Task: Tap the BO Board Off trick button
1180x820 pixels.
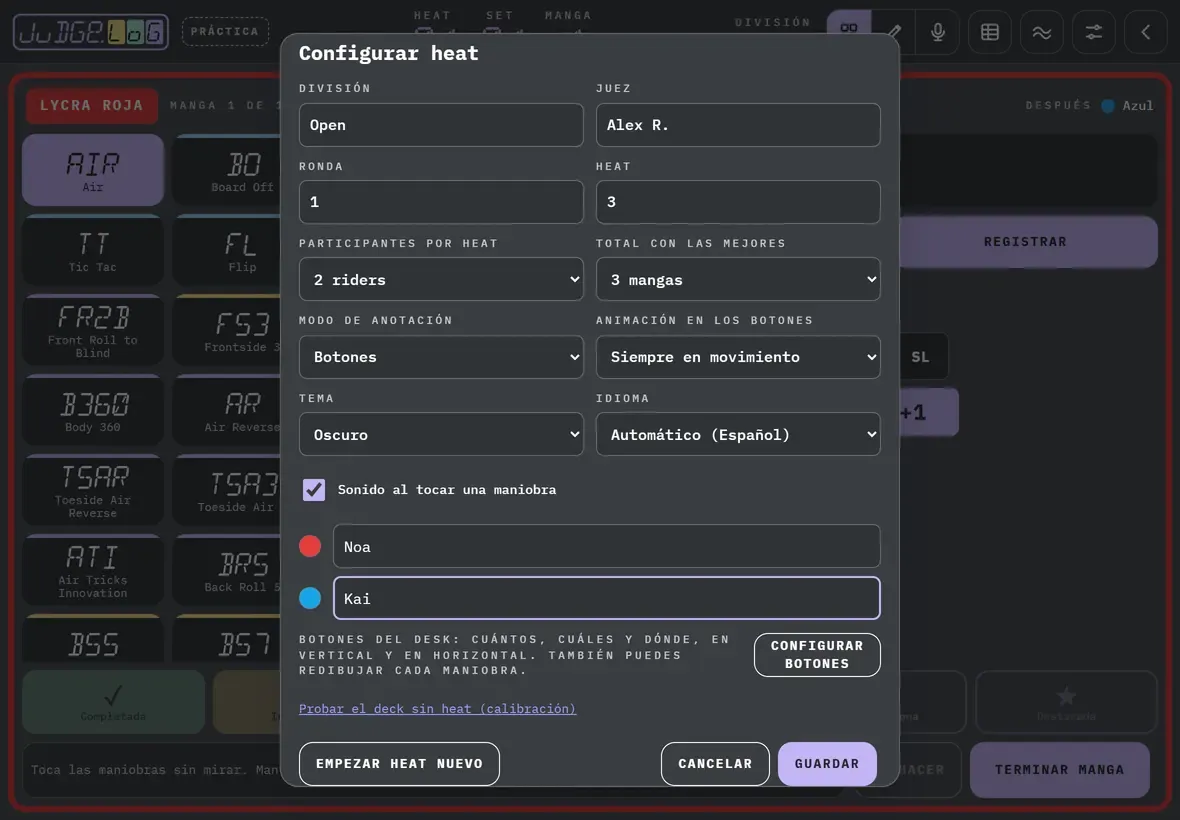Action: 227,170
